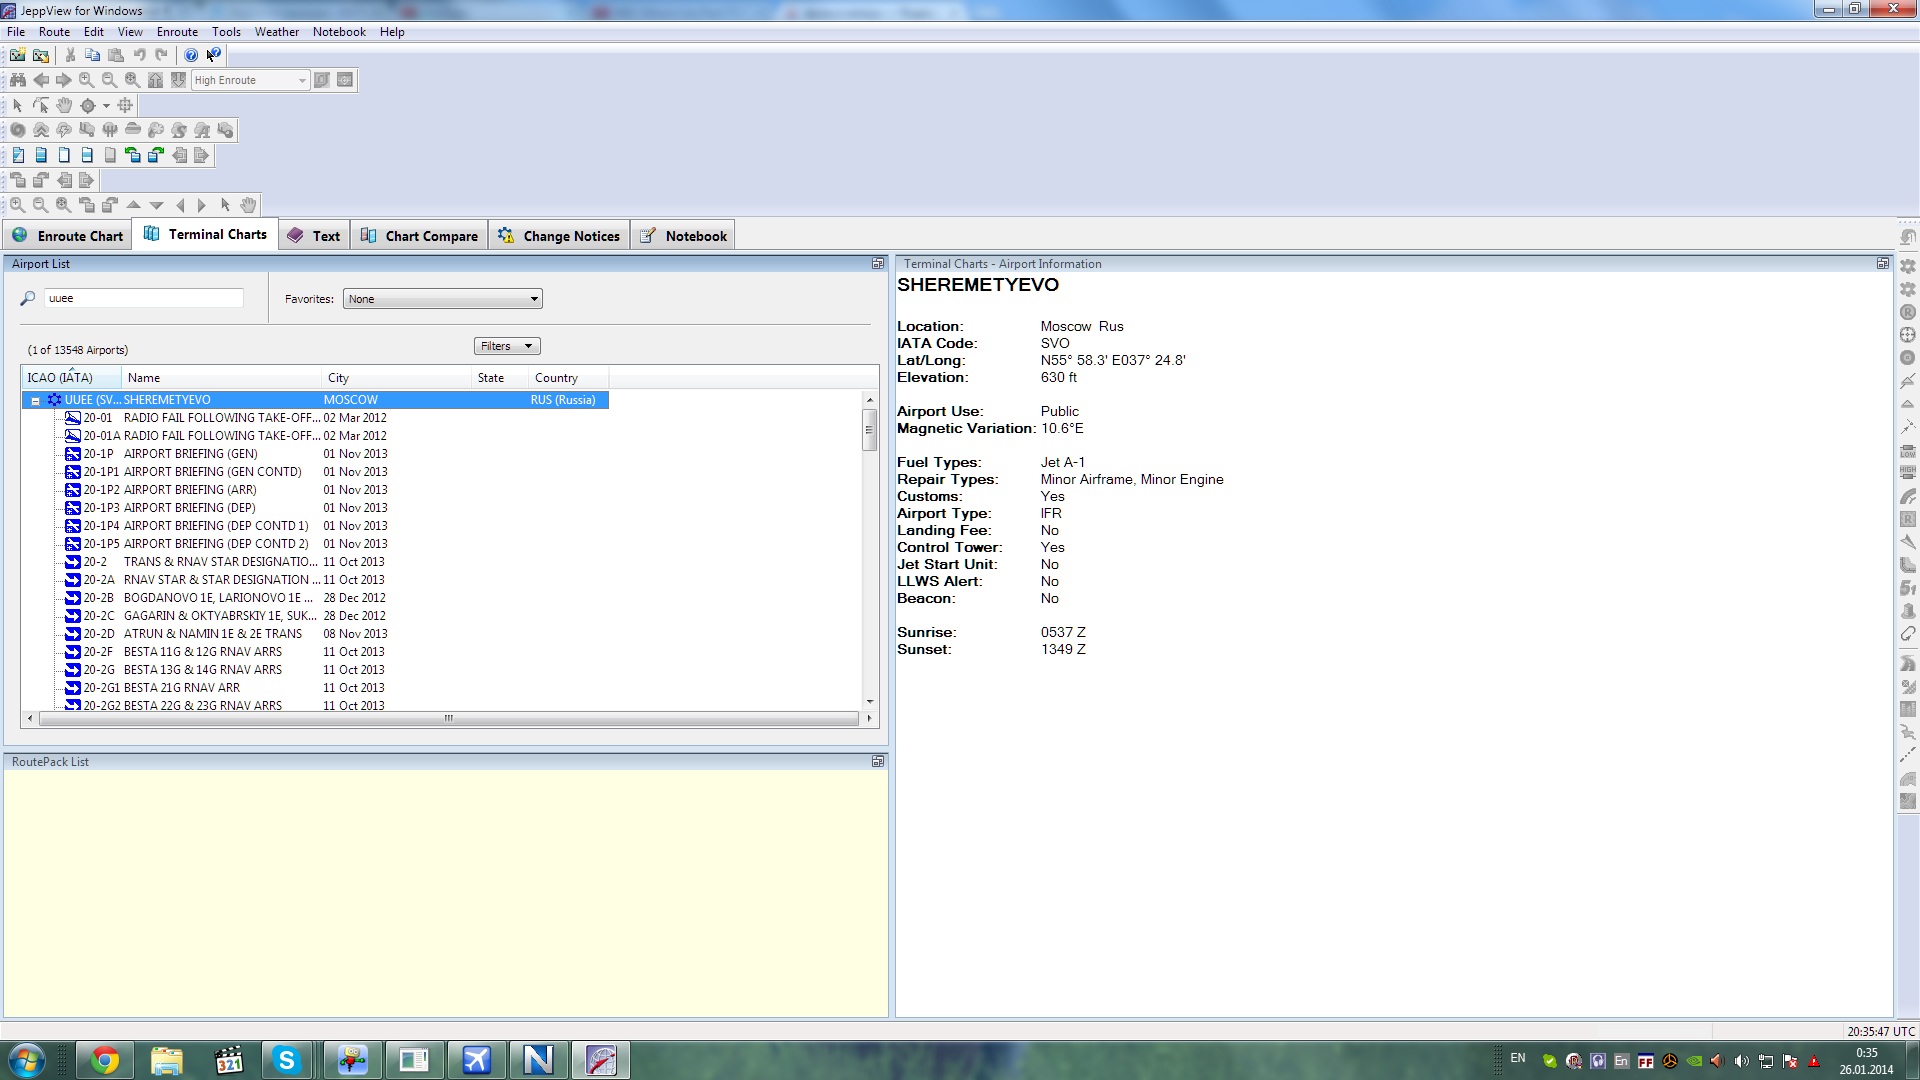Screen dimensions: 1920x1080
Task: Open the Route menu
Action: pyautogui.click(x=54, y=32)
